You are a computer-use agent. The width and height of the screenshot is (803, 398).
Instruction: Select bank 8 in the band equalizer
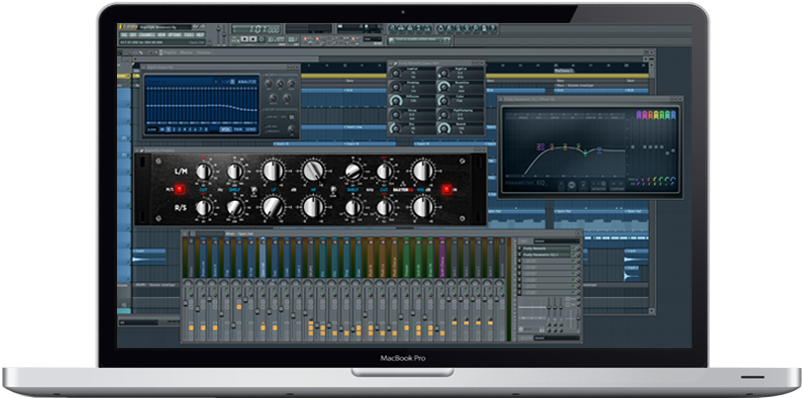point(206,129)
